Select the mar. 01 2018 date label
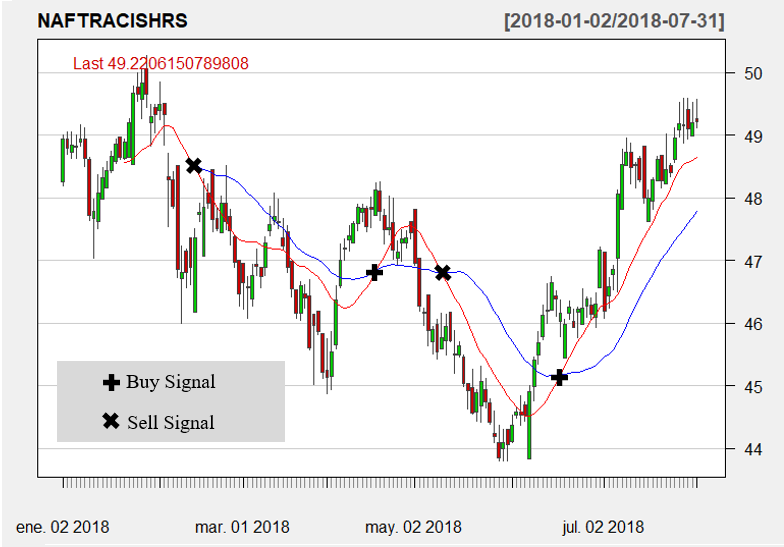Viewport: 784px width, 547px height. click(x=242, y=526)
